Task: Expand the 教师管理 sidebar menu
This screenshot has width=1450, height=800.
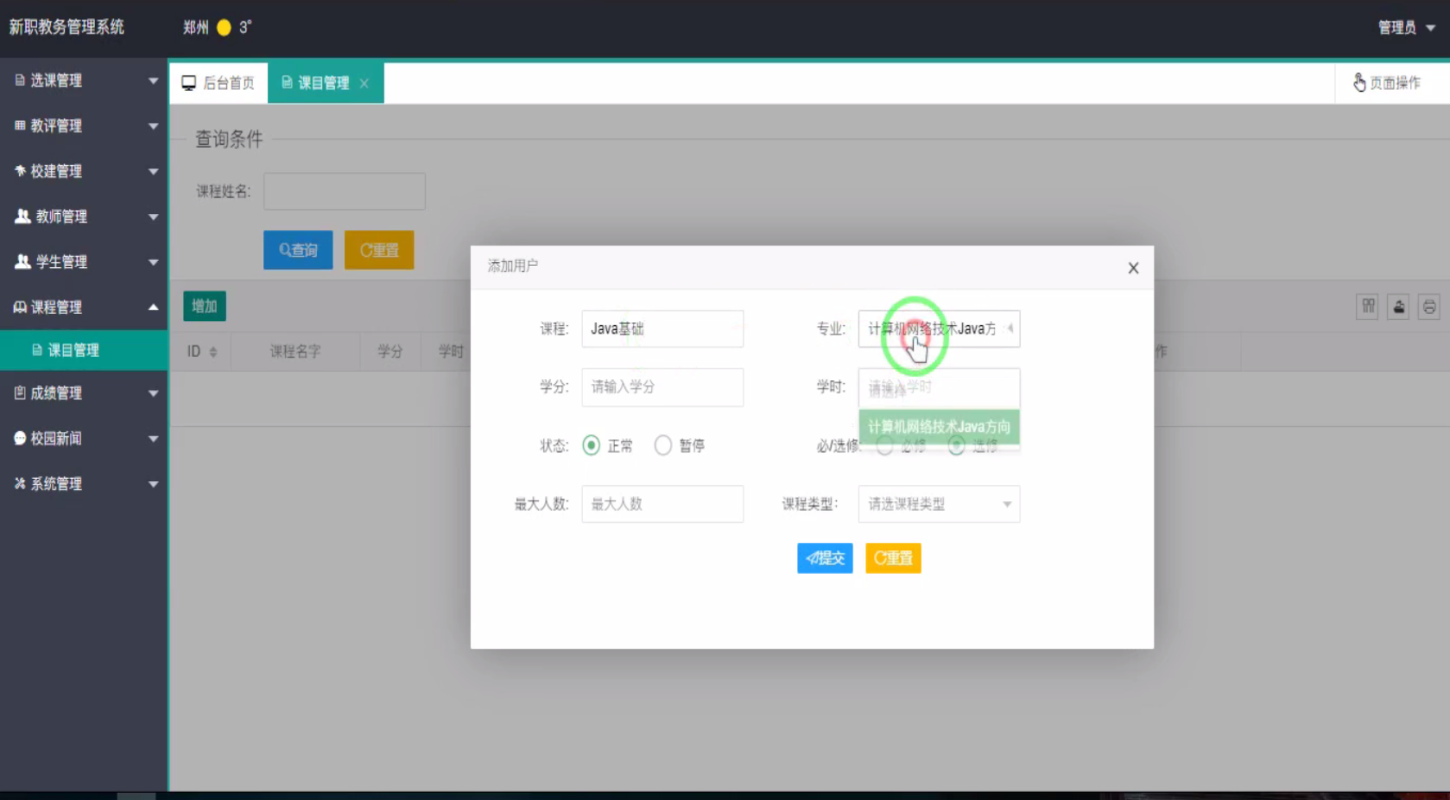Action: pos(84,216)
